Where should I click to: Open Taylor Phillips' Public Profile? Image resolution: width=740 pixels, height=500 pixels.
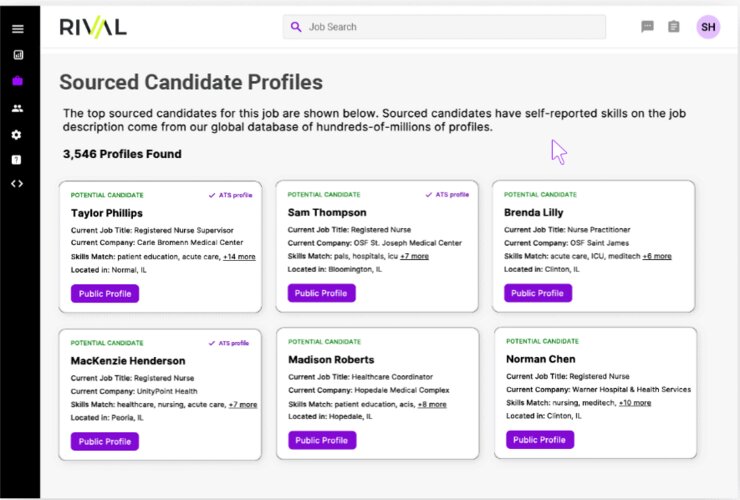pyautogui.click(x=104, y=294)
